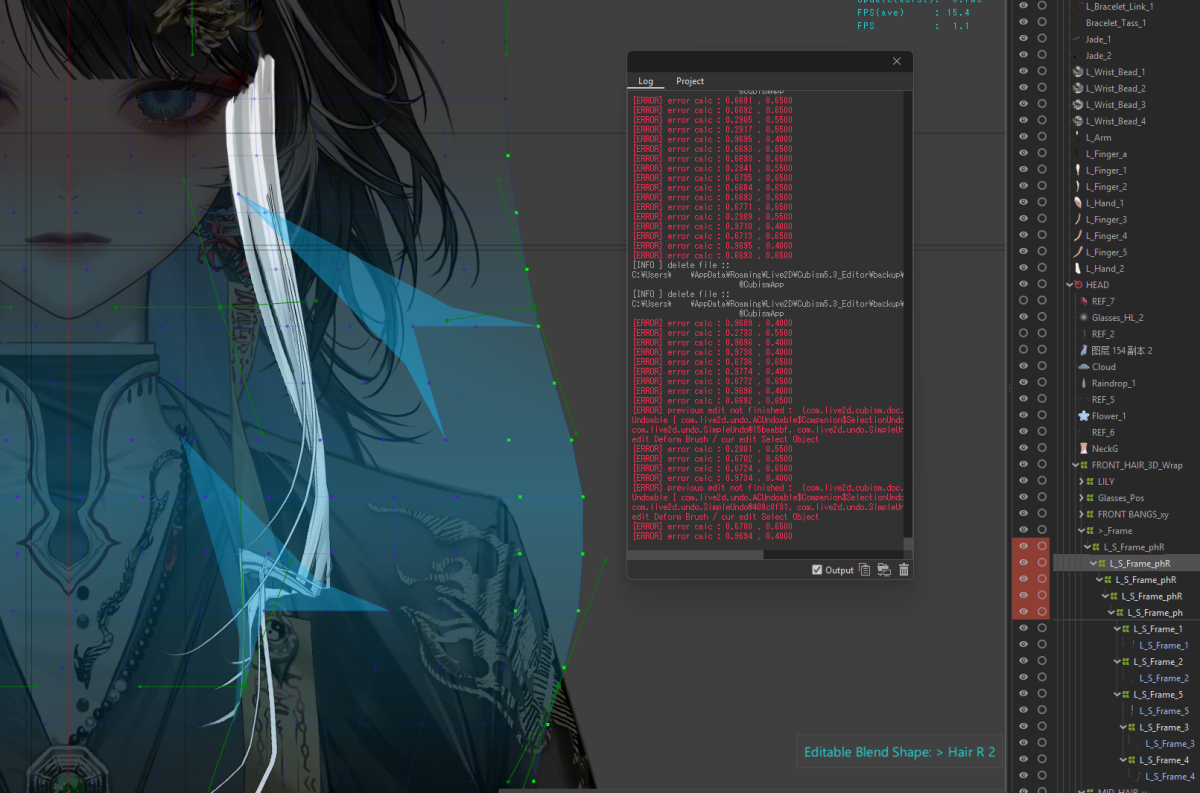Screen dimensions: 1200x793
Task: Click the HEAD rotation deformer icon
Action: point(1079,285)
